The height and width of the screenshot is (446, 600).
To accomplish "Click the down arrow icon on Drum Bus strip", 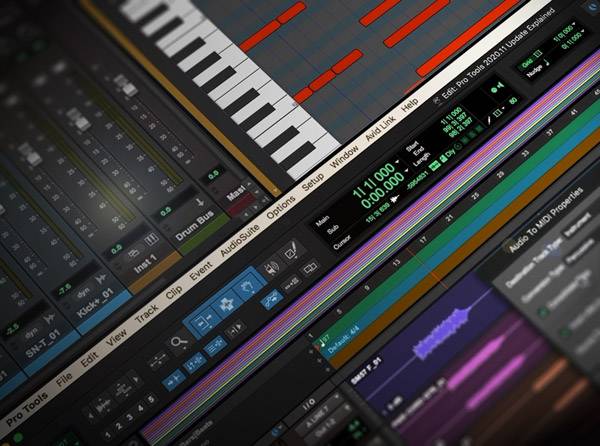I will pos(200,202).
